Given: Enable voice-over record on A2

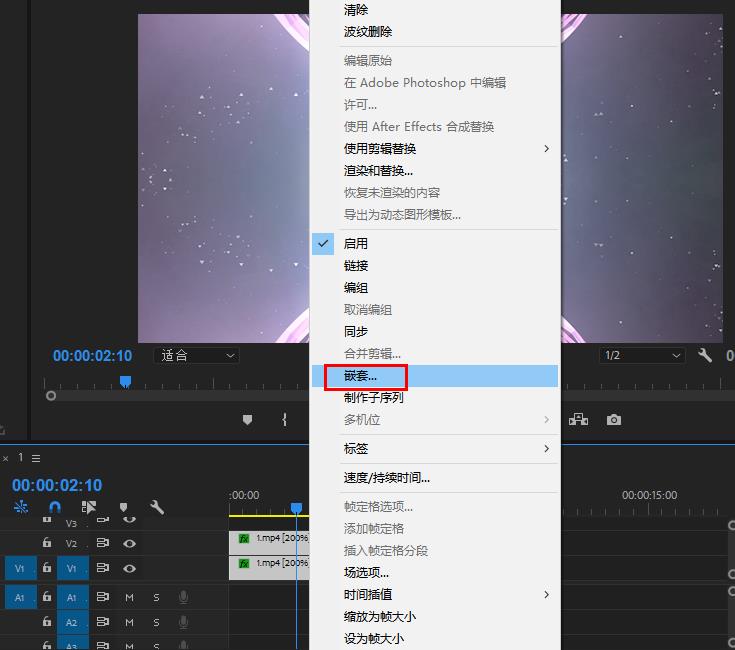Looking at the screenshot, I should 184,622.
